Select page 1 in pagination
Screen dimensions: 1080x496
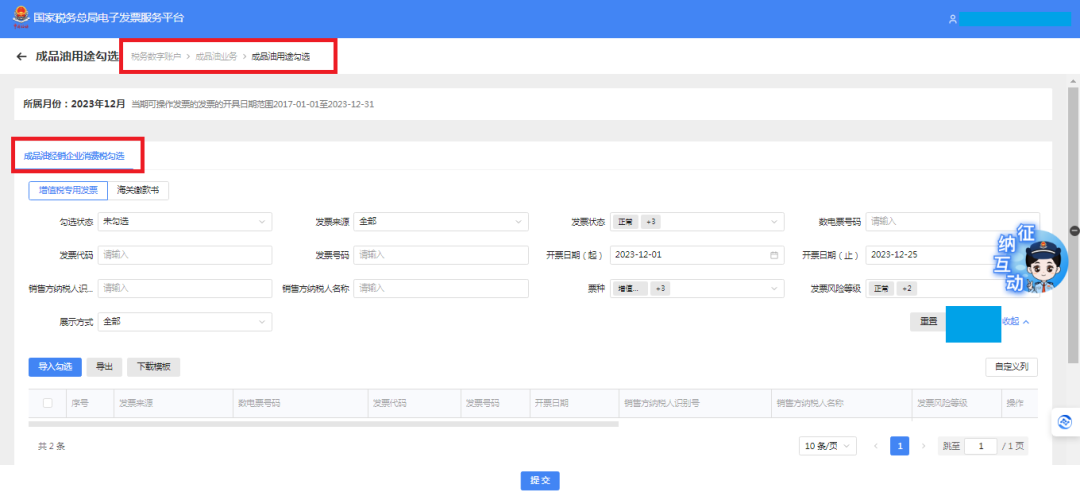point(900,446)
